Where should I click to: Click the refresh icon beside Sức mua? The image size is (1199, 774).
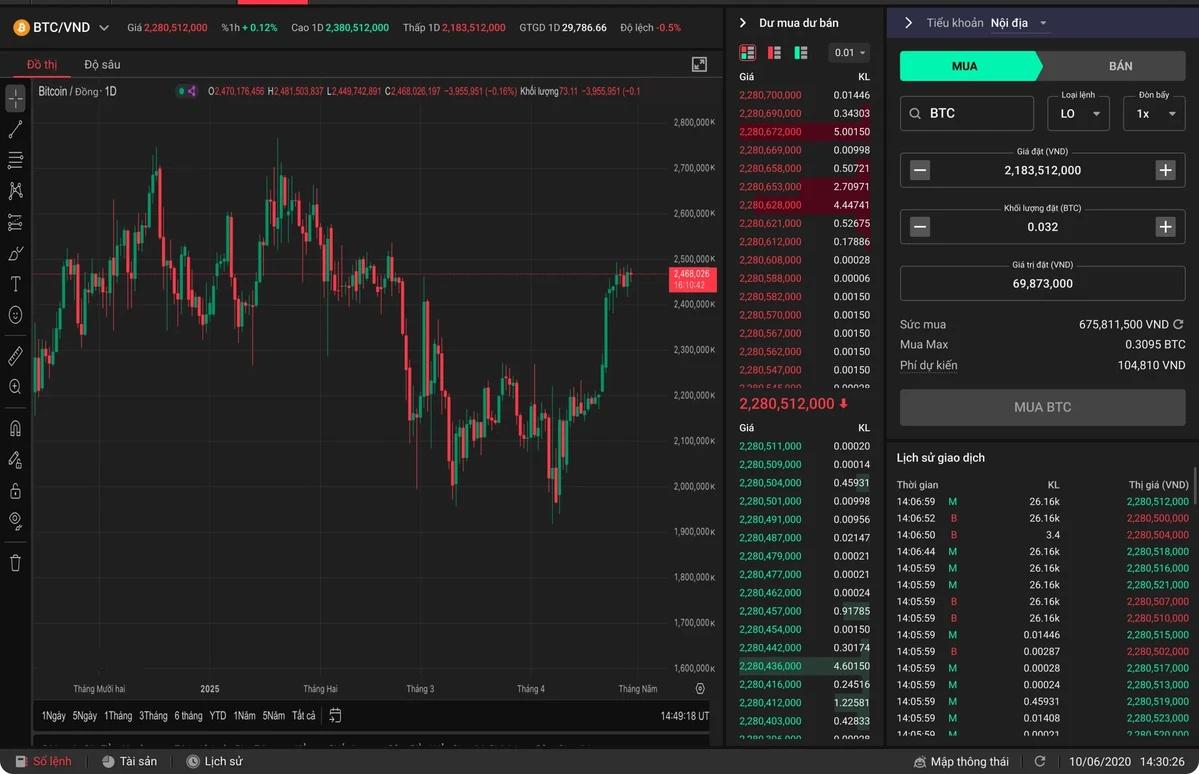coord(1178,324)
